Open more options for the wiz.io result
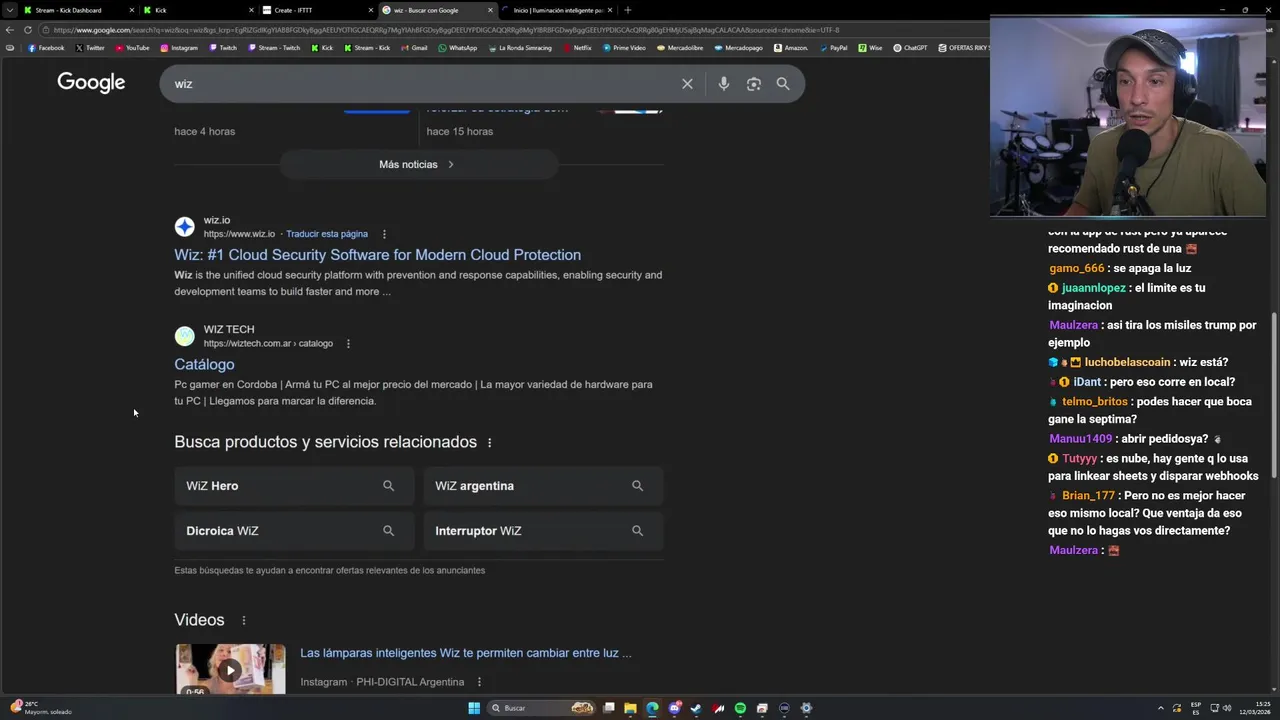 384,234
